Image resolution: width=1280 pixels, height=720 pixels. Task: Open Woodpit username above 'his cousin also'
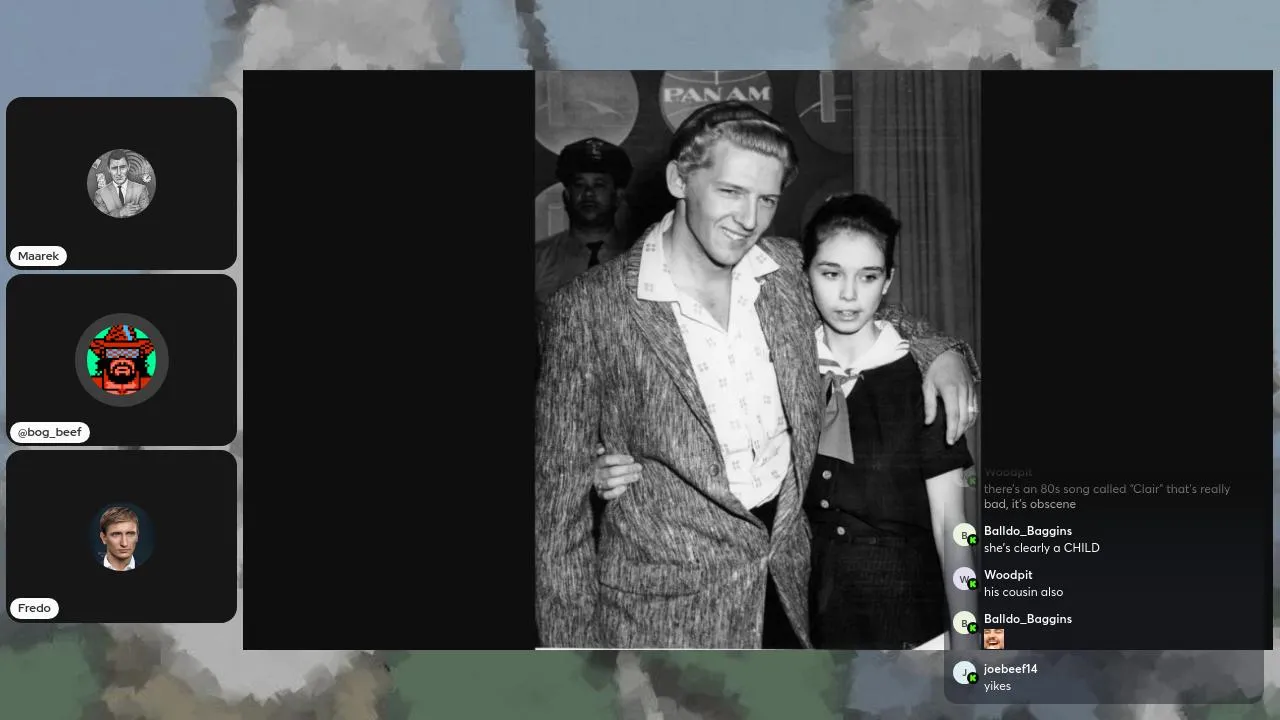point(1008,575)
